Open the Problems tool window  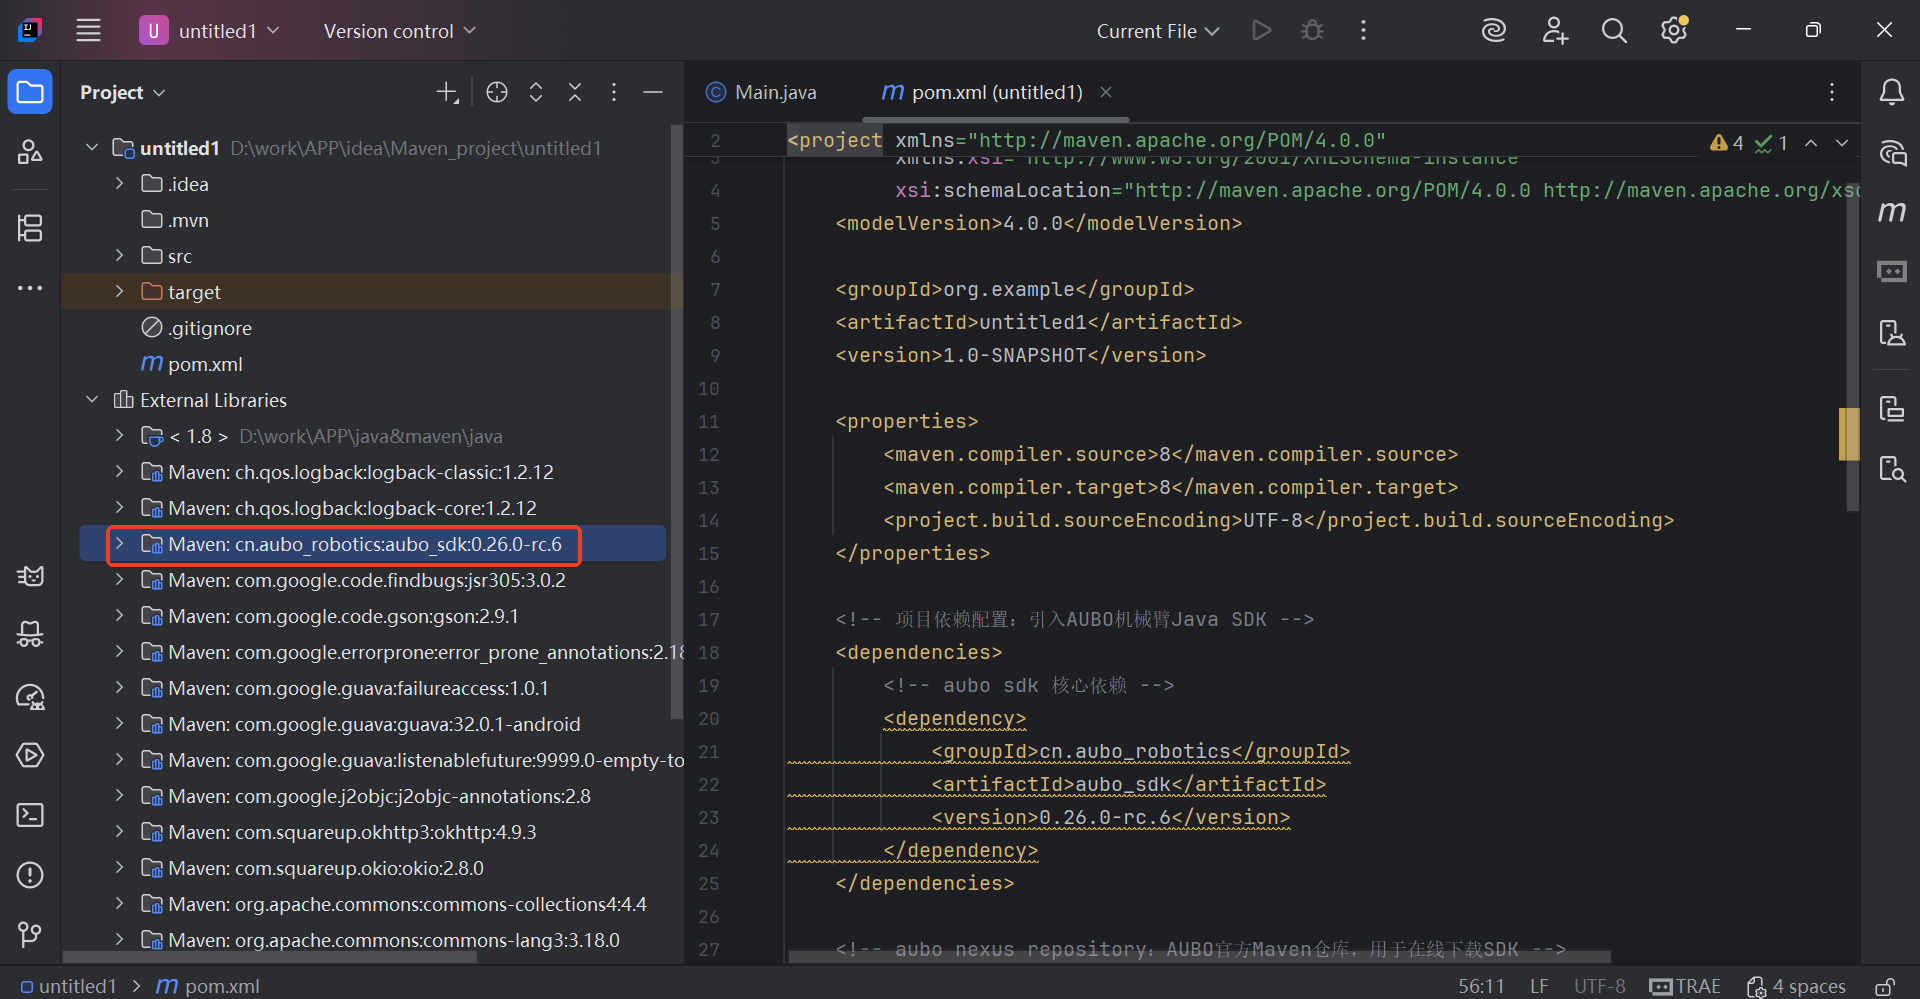coord(30,875)
